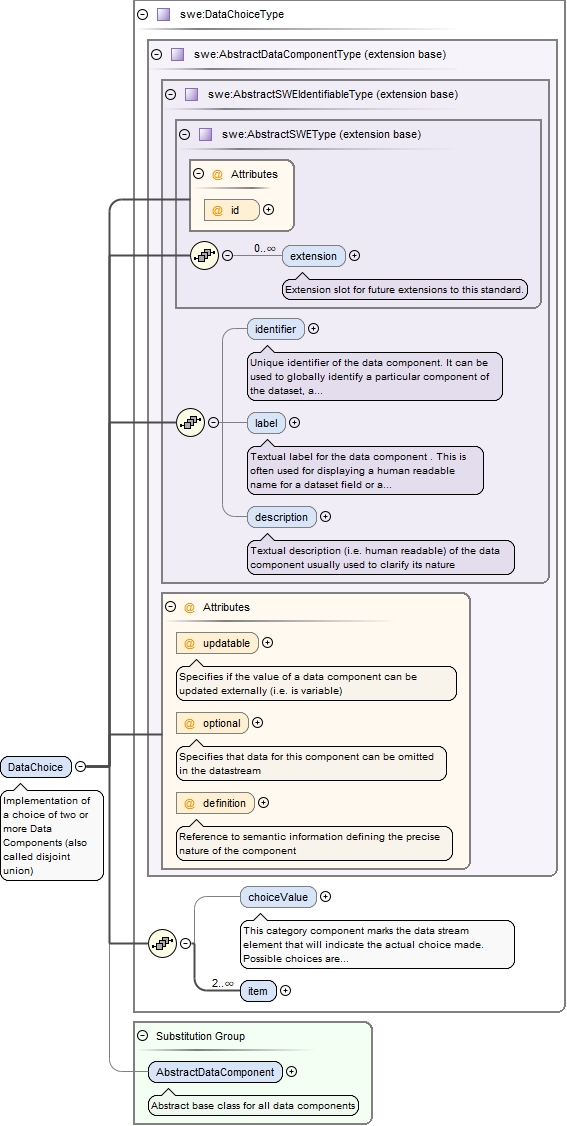
Task: Click the sequence icon near choiceValue and item
Action: [162, 943]
